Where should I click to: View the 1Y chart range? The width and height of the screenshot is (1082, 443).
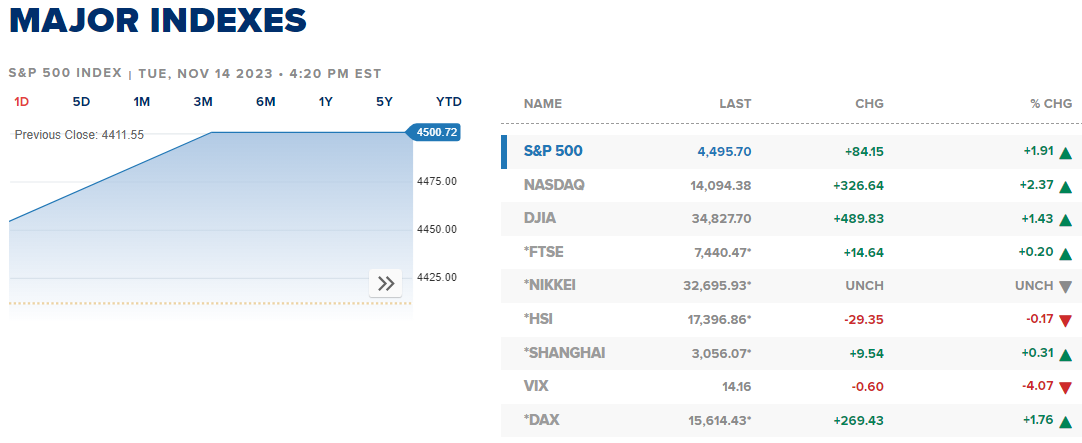pos(325,101)
